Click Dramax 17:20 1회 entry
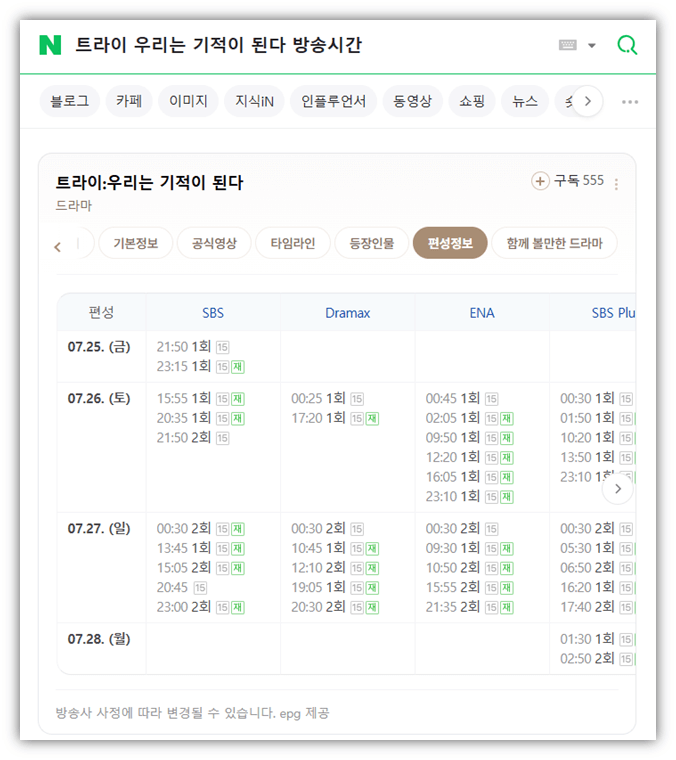 [x=335, y=418]
